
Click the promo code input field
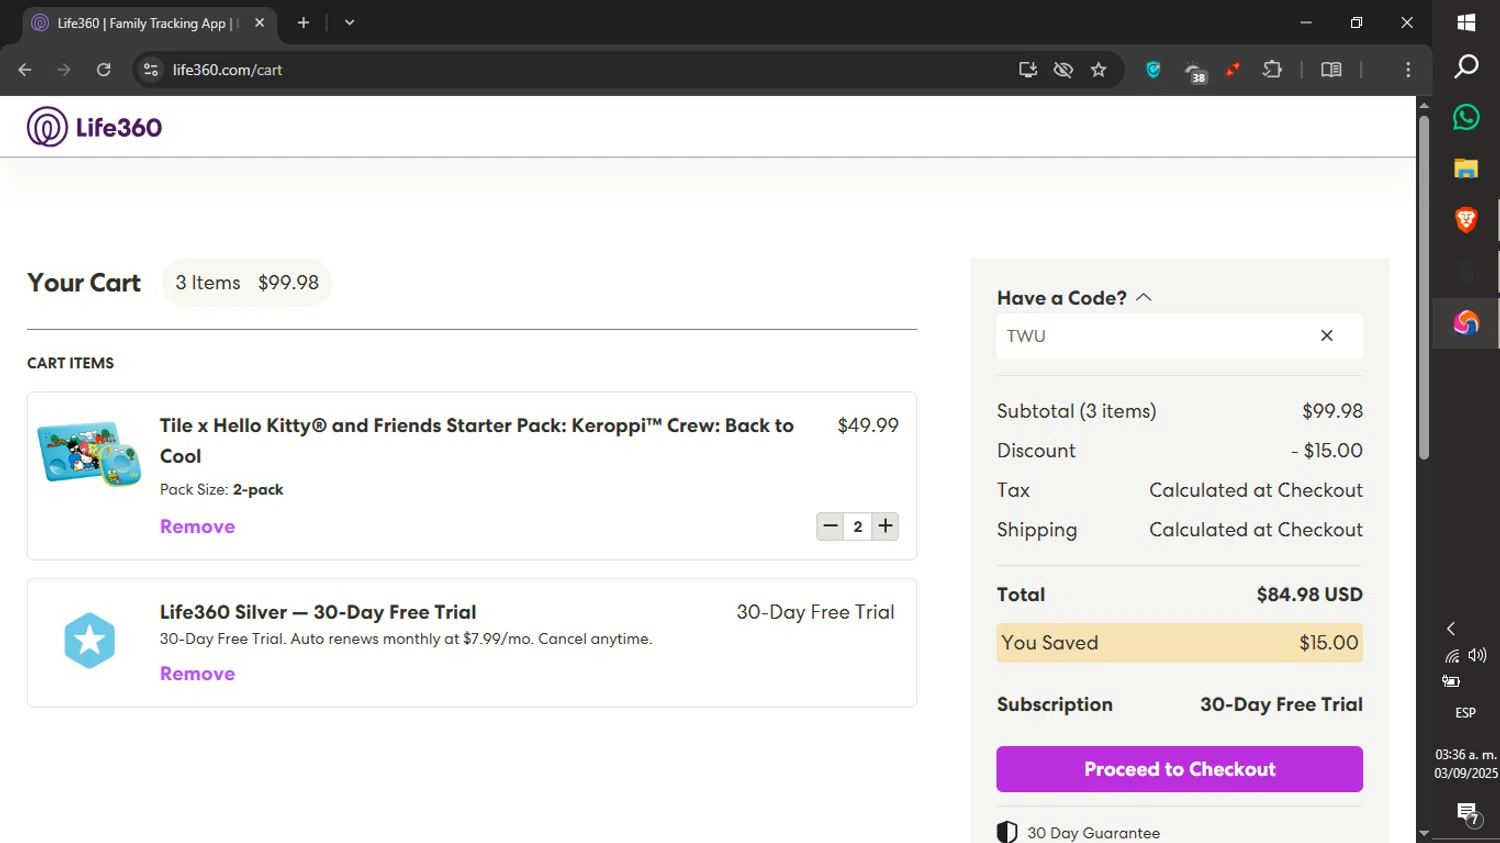coord(1150,336)
